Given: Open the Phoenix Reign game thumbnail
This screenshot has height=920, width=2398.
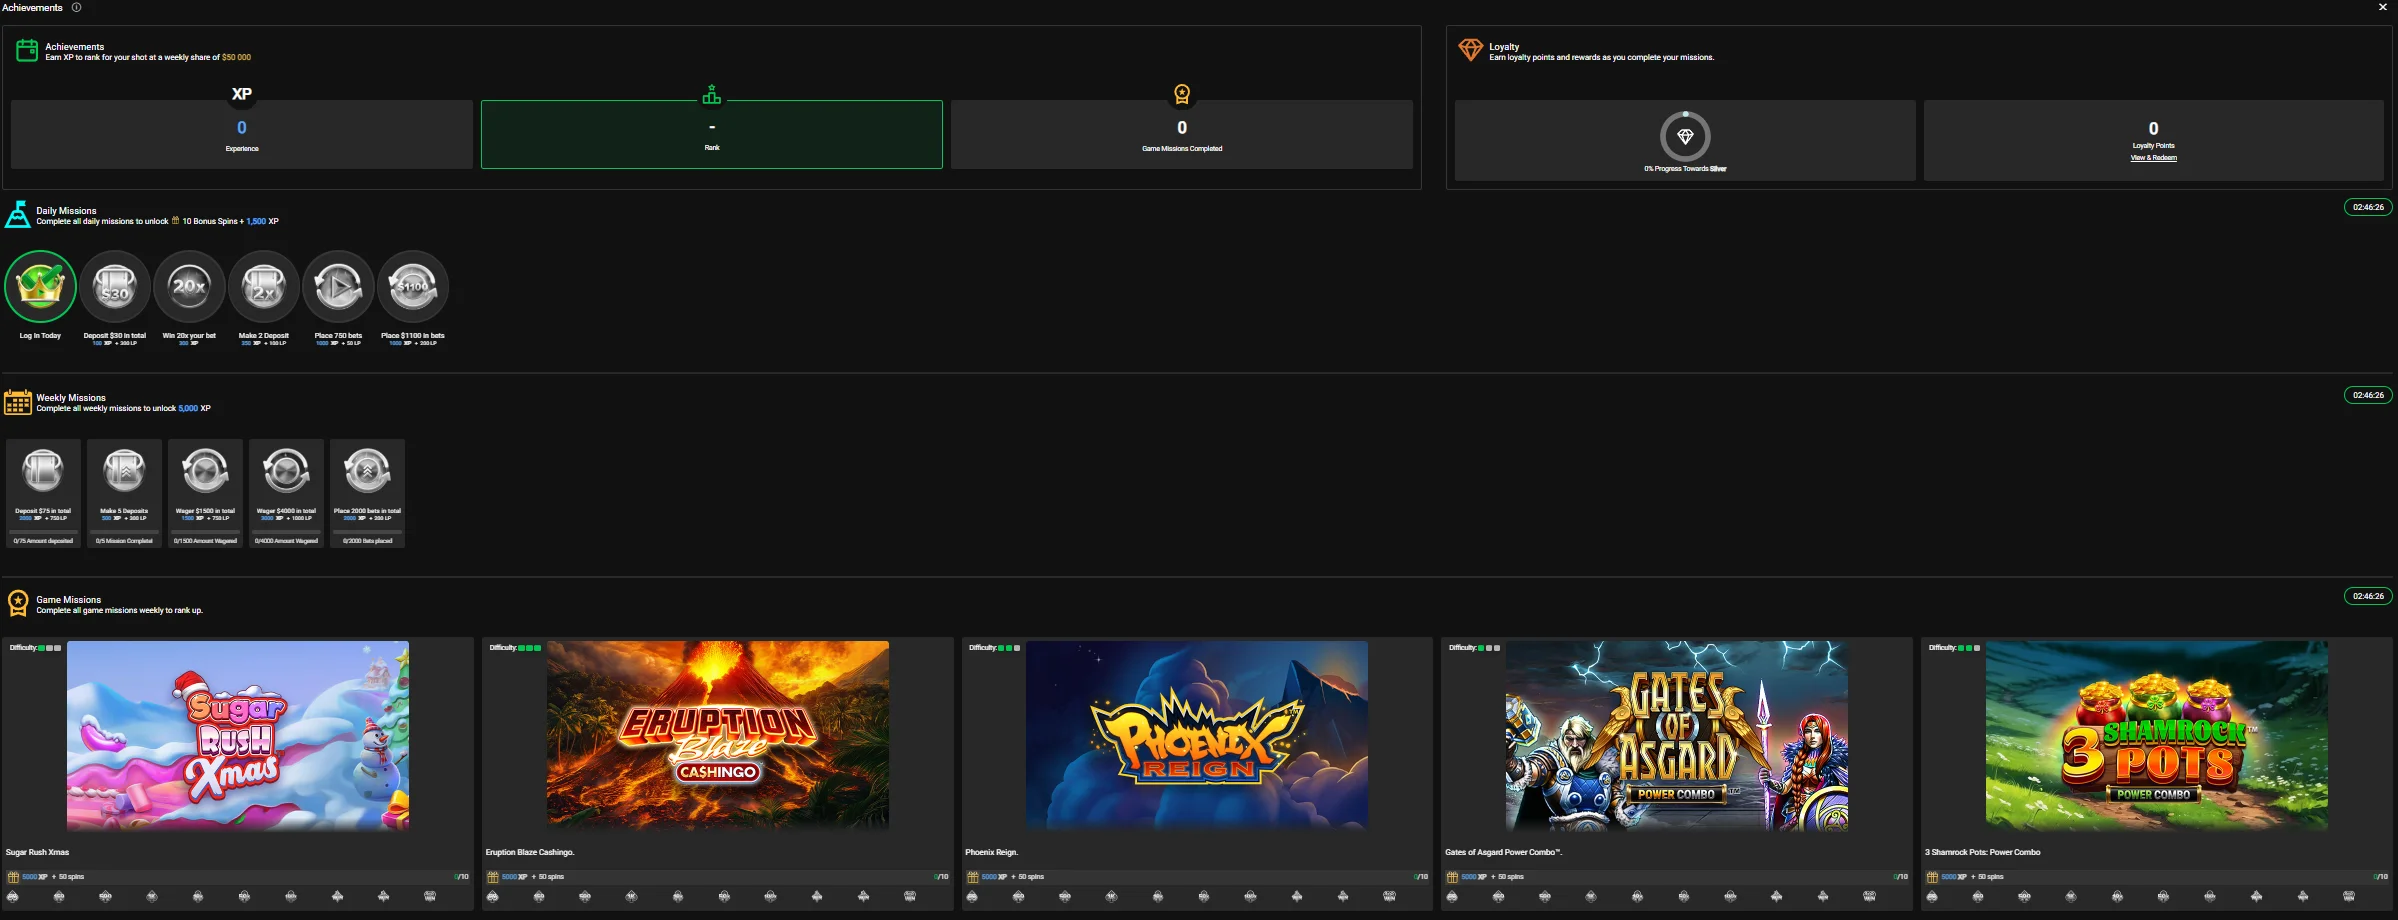Looking at the screenshot, I should [x=1197, y=735].
